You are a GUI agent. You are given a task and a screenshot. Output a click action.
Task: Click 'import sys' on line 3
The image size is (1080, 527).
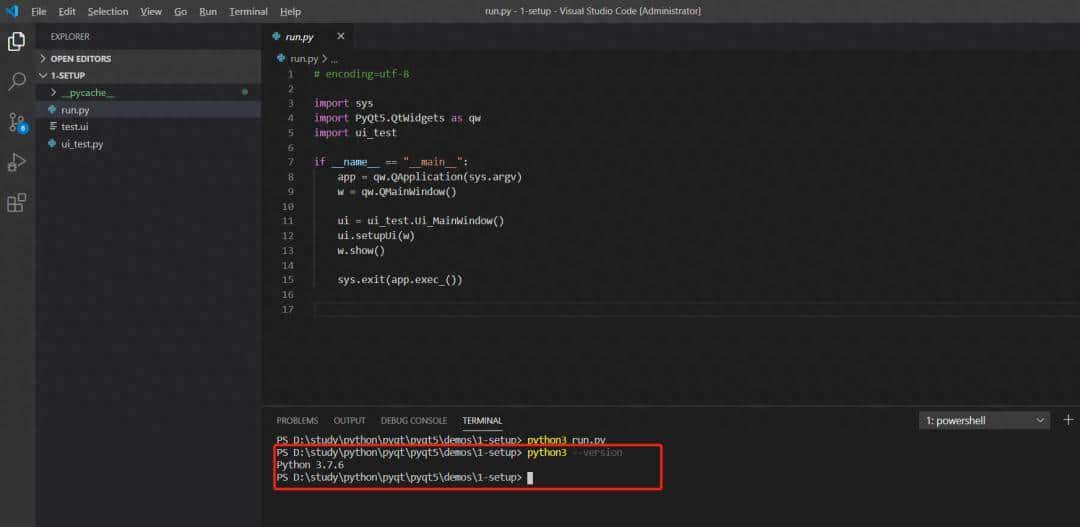pyautogui.click(x=343, y=103)
